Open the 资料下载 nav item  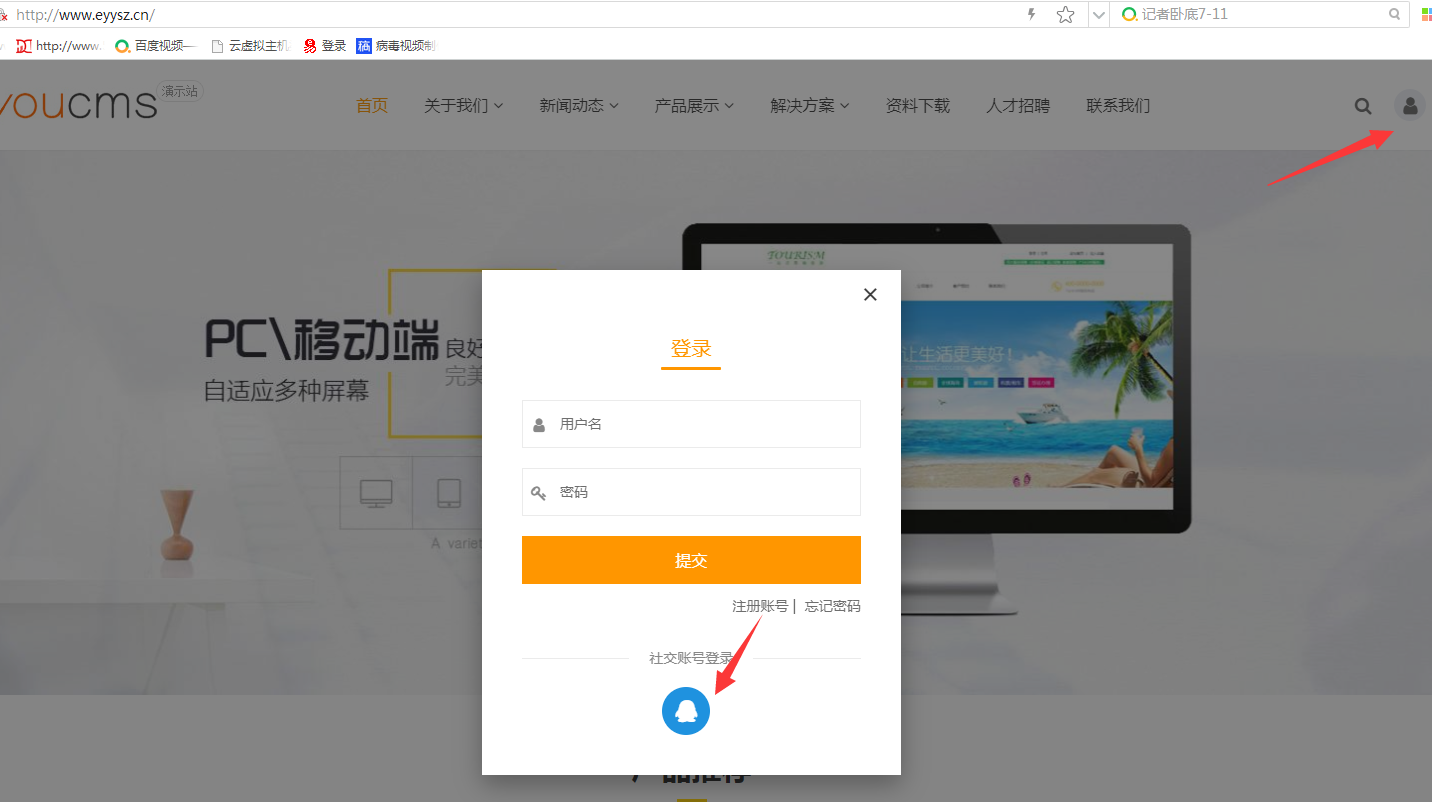tap(917, 105)
